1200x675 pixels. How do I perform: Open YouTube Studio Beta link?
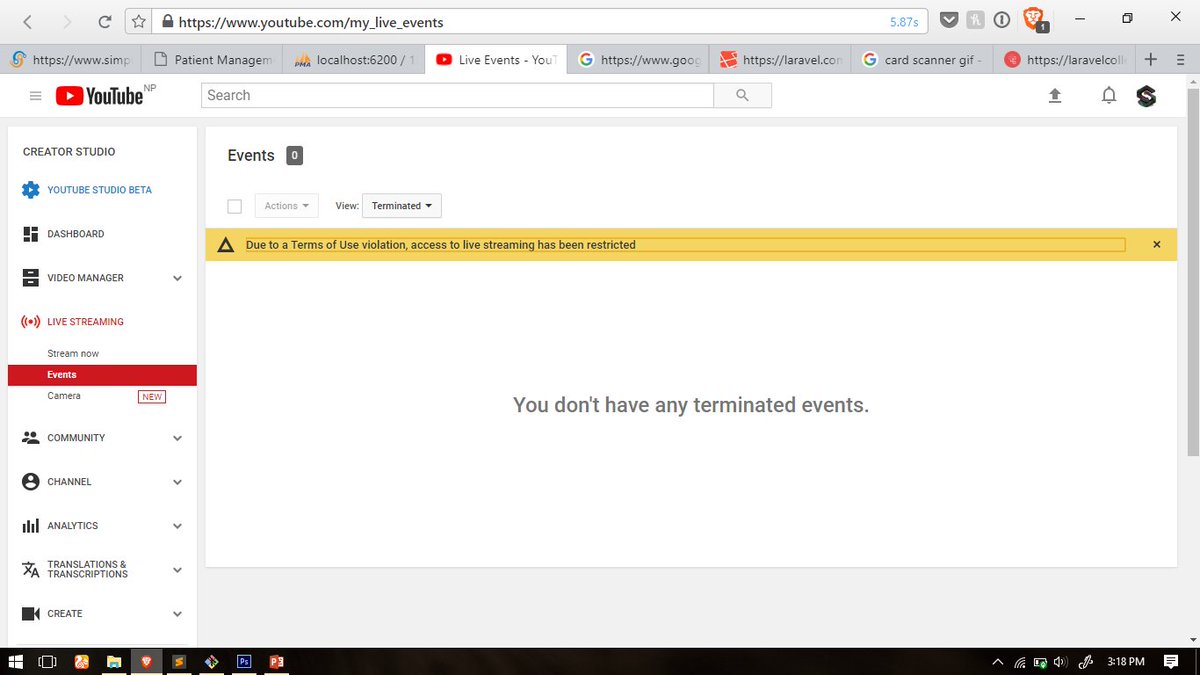[99, 190]
